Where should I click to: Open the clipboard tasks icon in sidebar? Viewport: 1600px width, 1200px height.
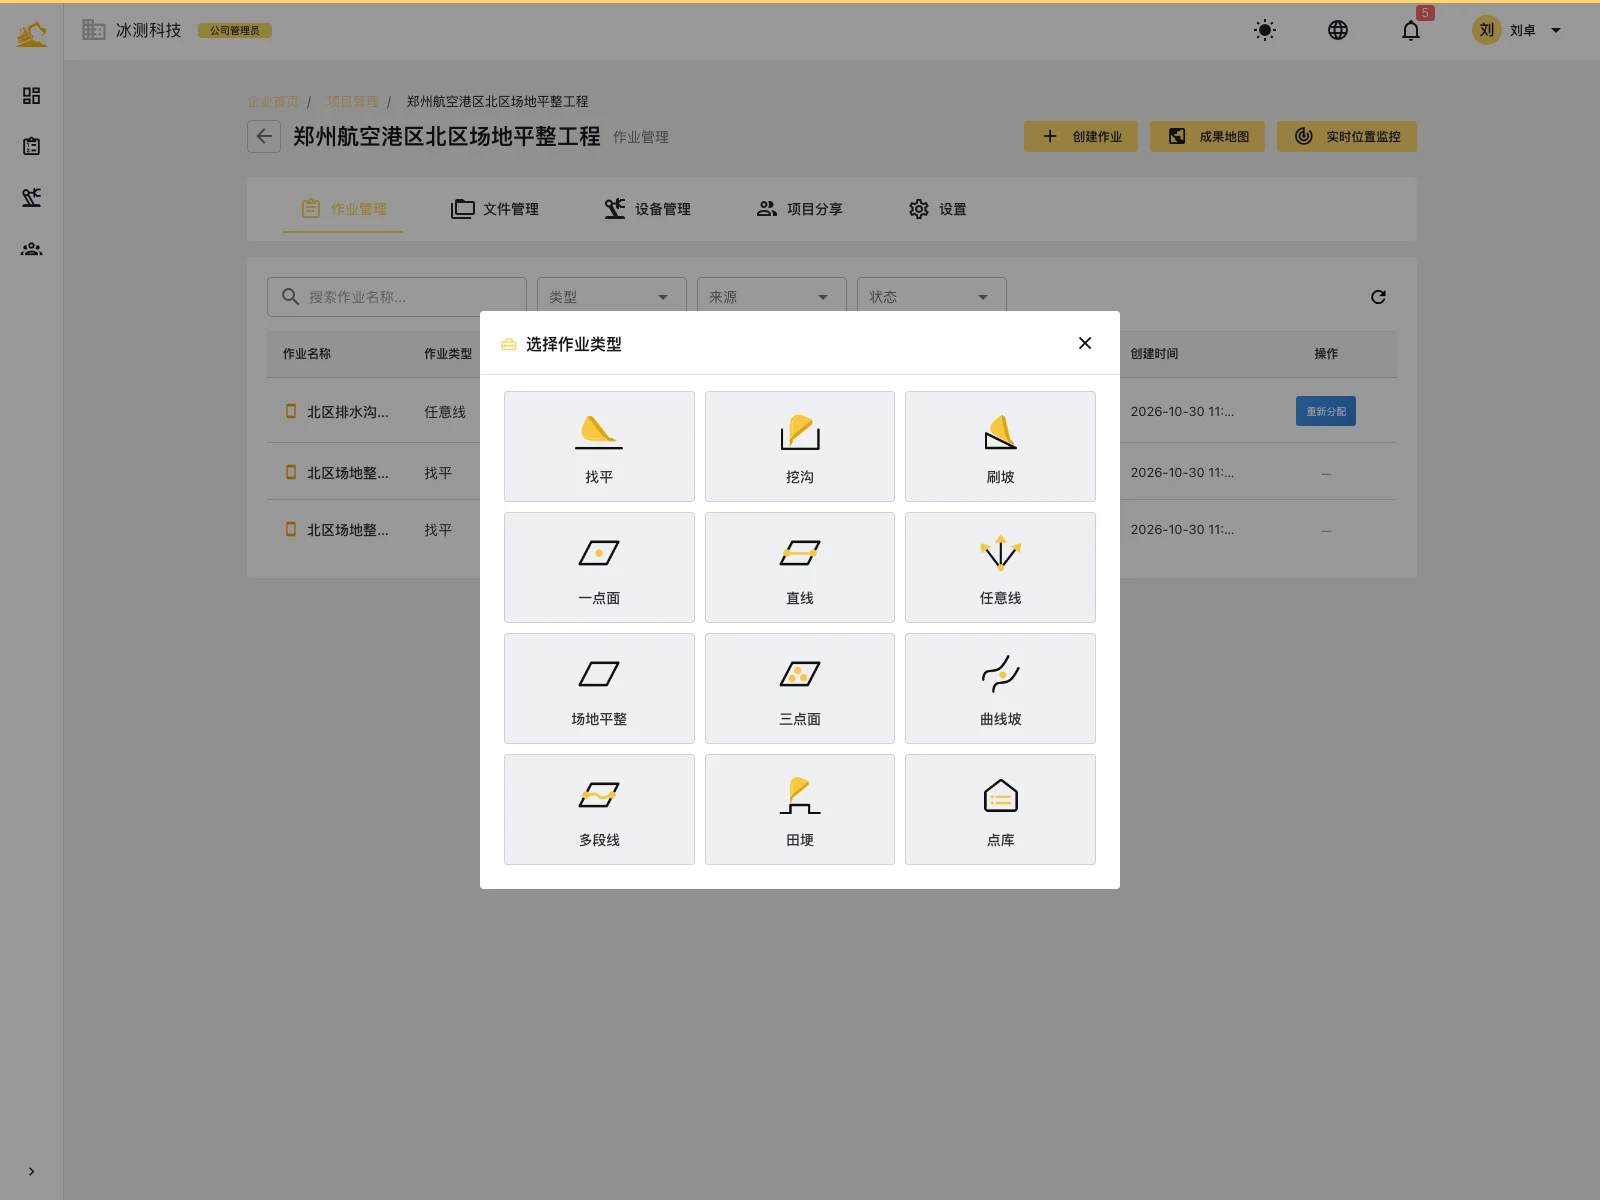coord(31,146)
